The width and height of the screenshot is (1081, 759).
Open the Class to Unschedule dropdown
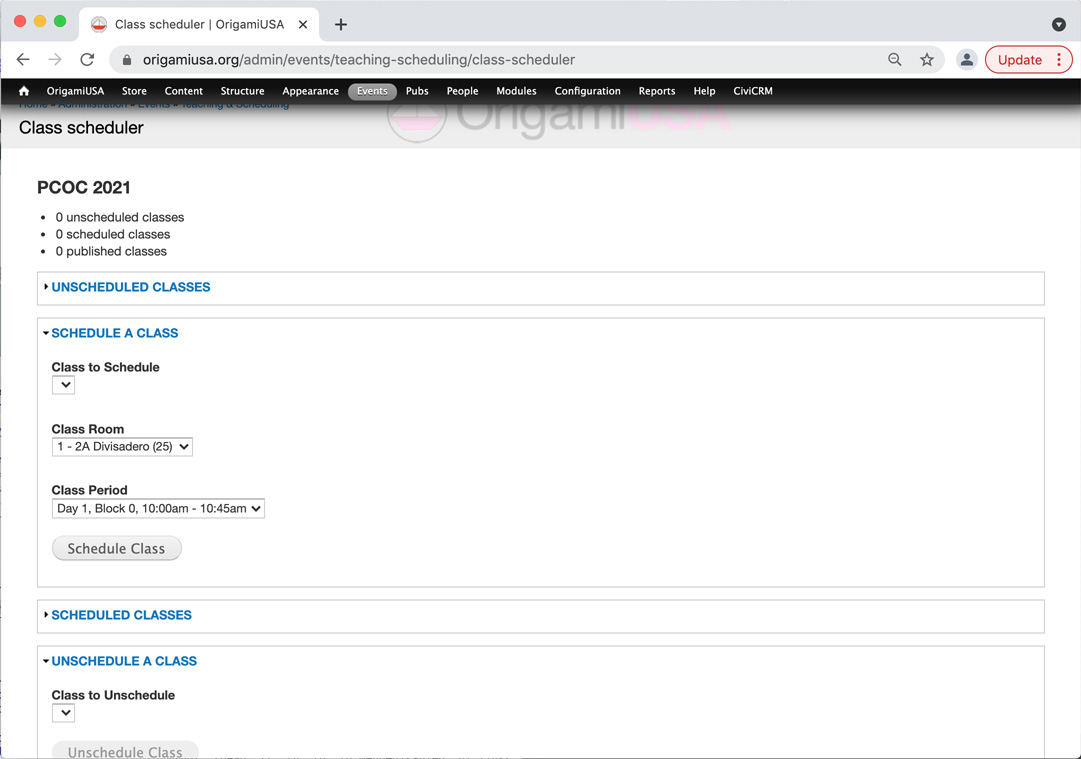tap(64, 713)
